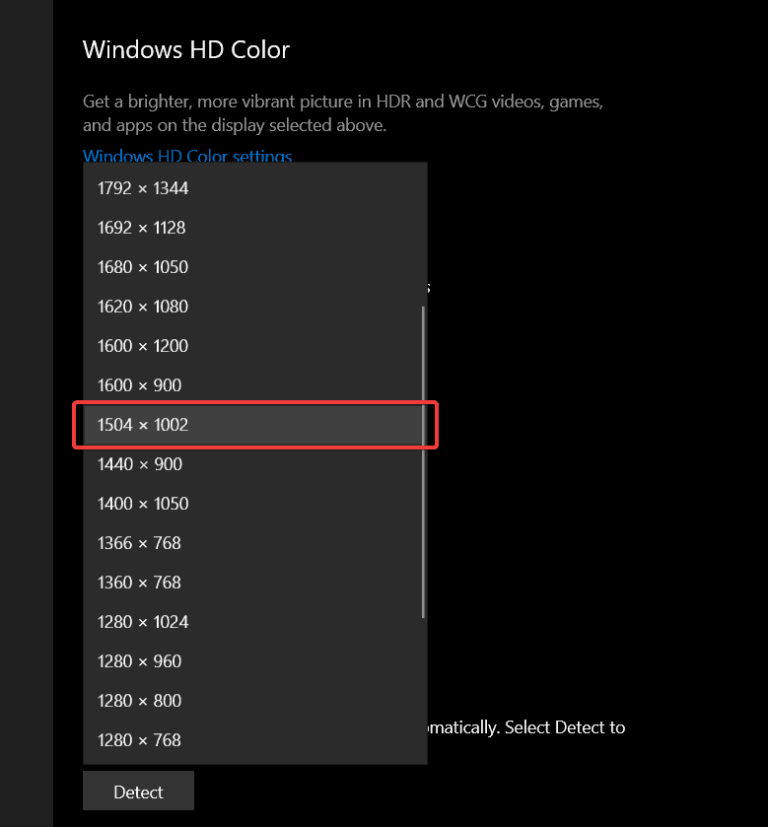Choose 1280 × 960 in the resolution list

click(140, 661)
